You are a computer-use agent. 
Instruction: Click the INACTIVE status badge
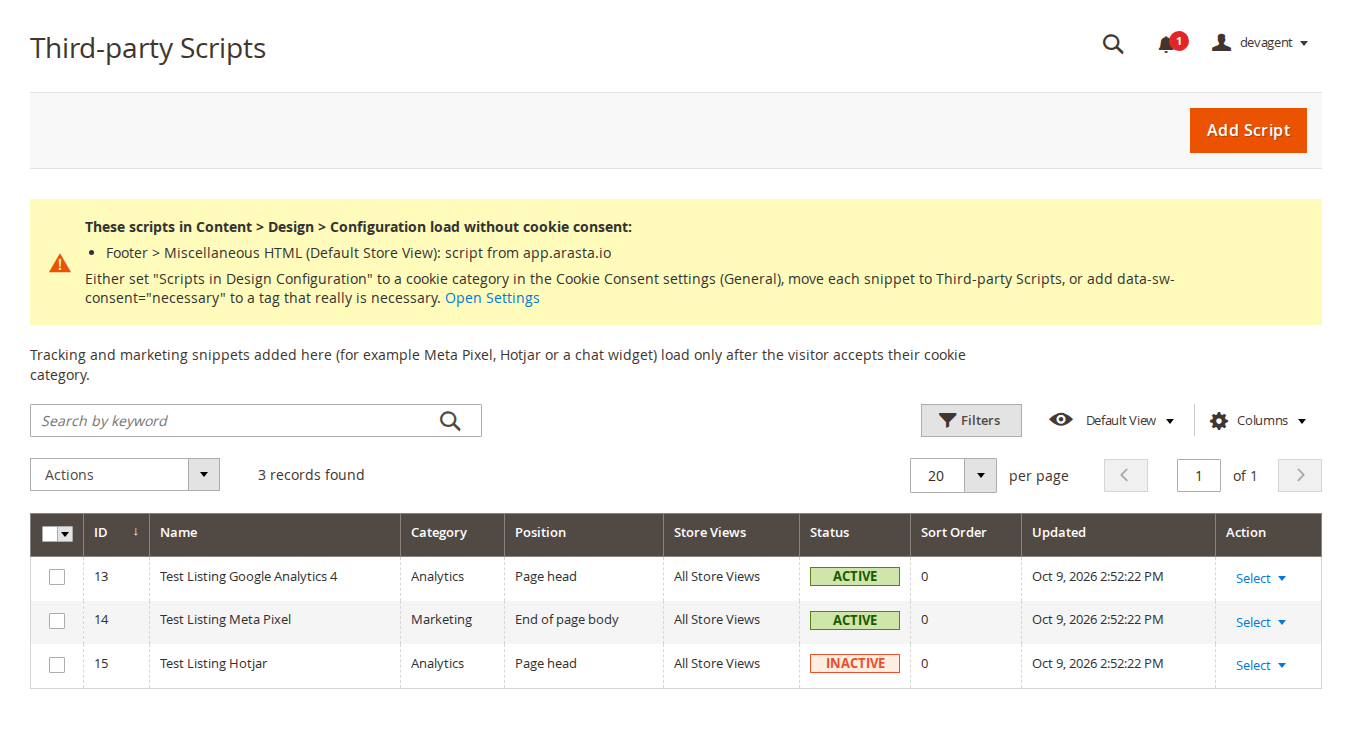pos(855,663)
